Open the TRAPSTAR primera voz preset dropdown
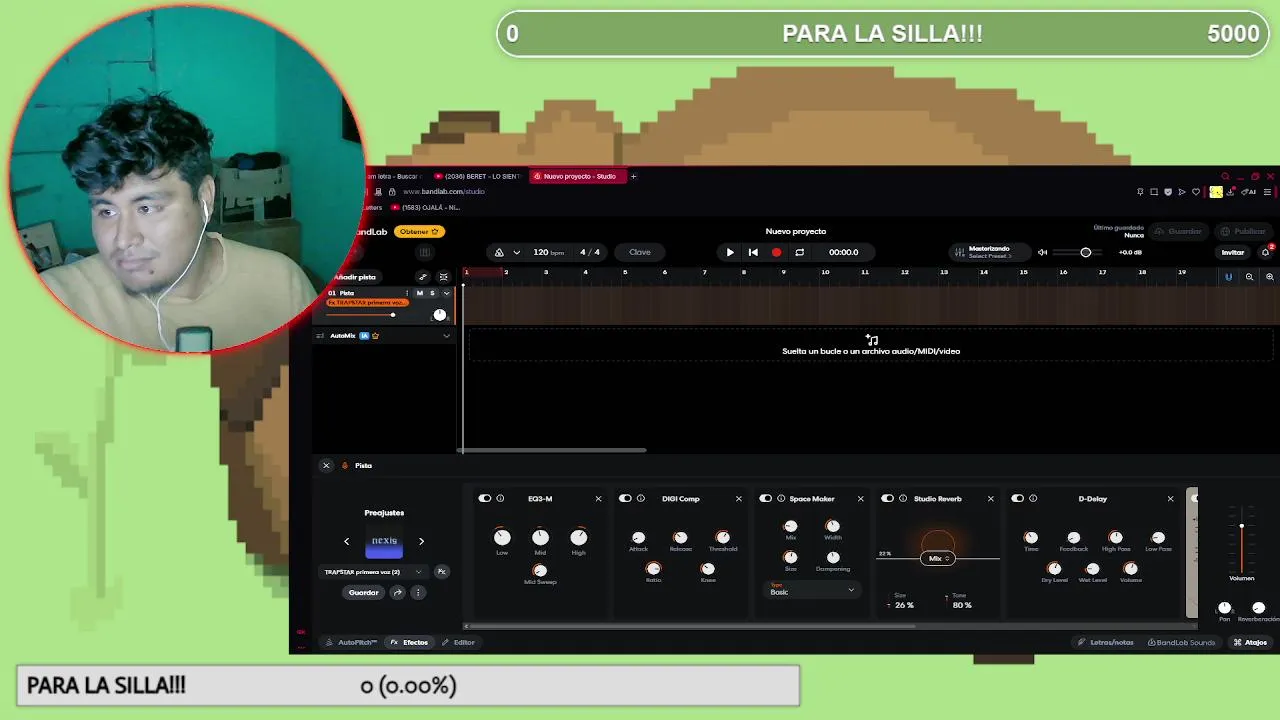The image size is (1280, 720). (372, 572)
